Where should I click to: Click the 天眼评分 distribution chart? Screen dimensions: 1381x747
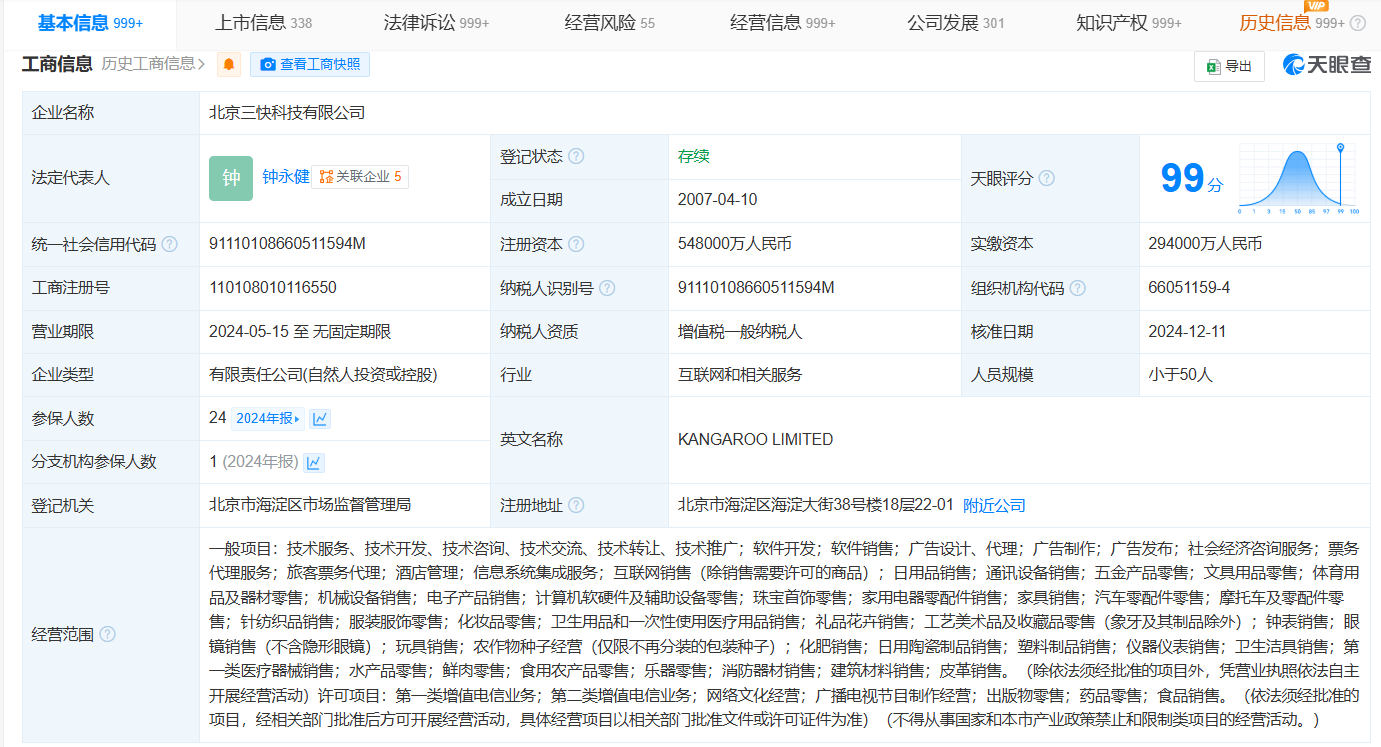pos(1298,179)
